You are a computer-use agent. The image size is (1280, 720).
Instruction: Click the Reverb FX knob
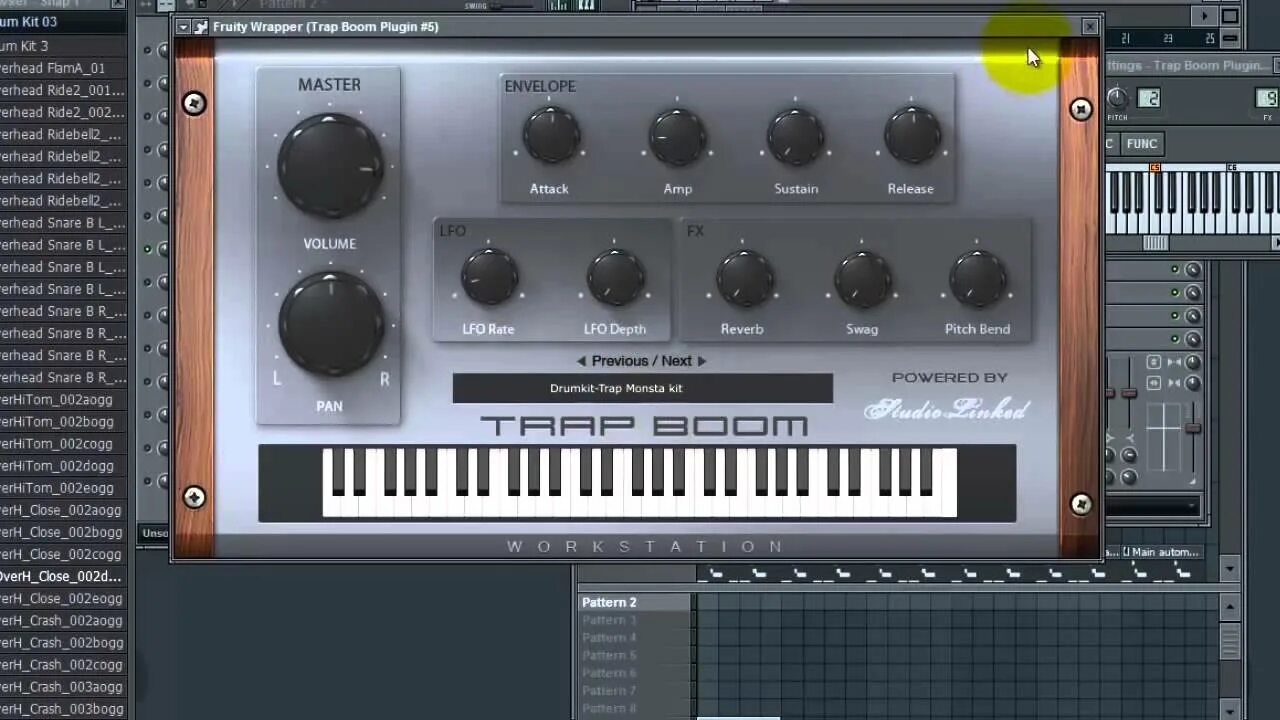point(743,278)
